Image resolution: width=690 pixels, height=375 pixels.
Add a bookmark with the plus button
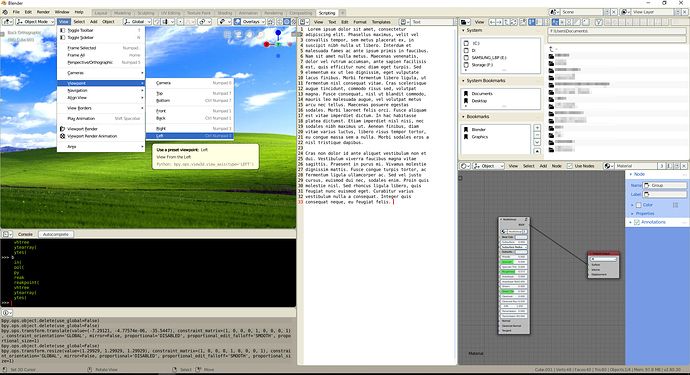tap(537, 128)
